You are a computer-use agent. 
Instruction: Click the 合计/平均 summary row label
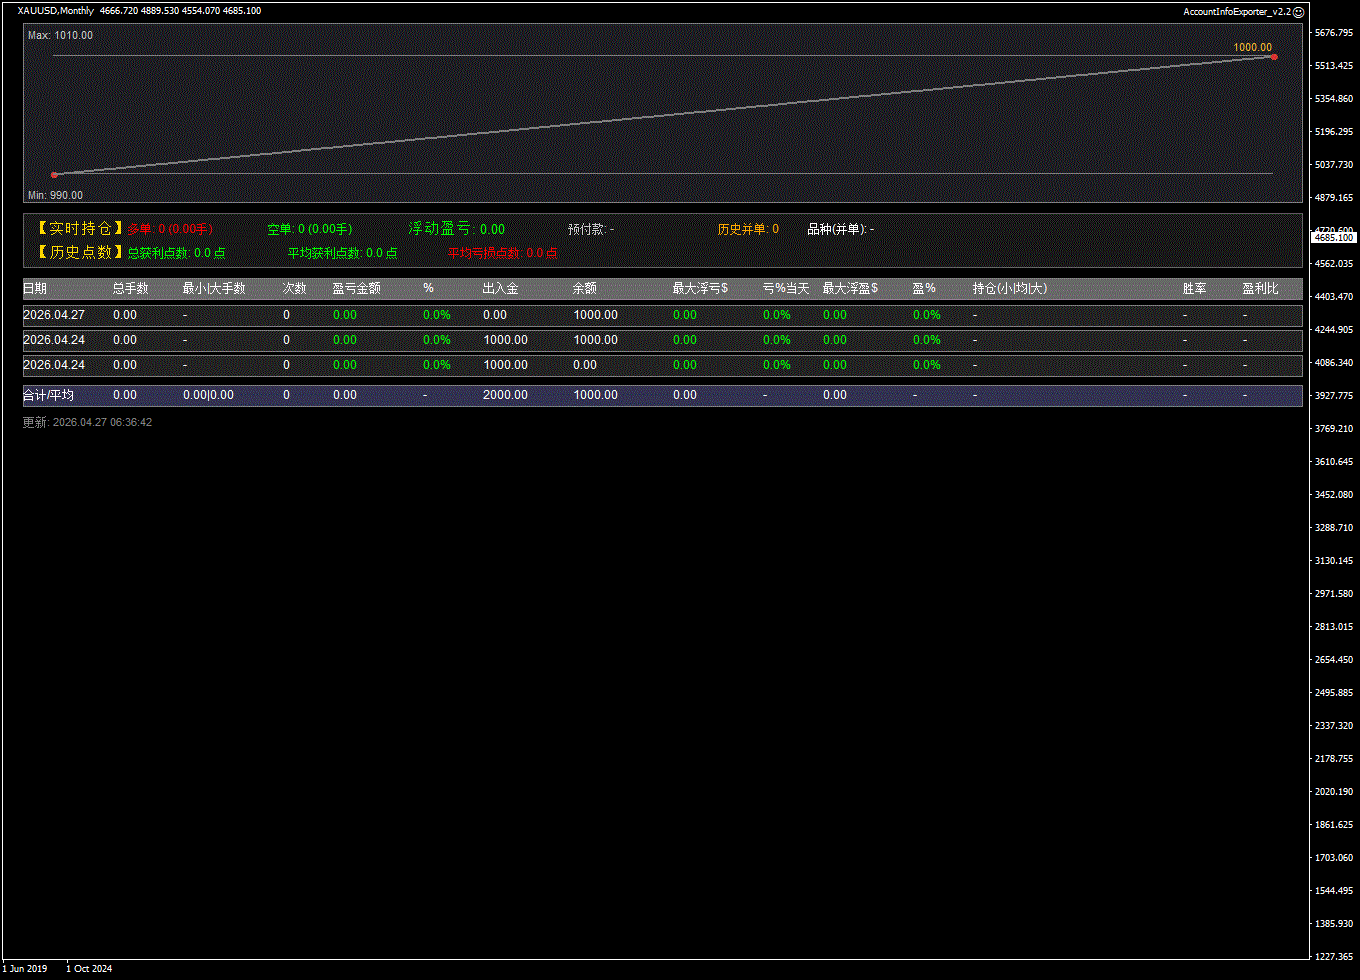pos(48,395)
